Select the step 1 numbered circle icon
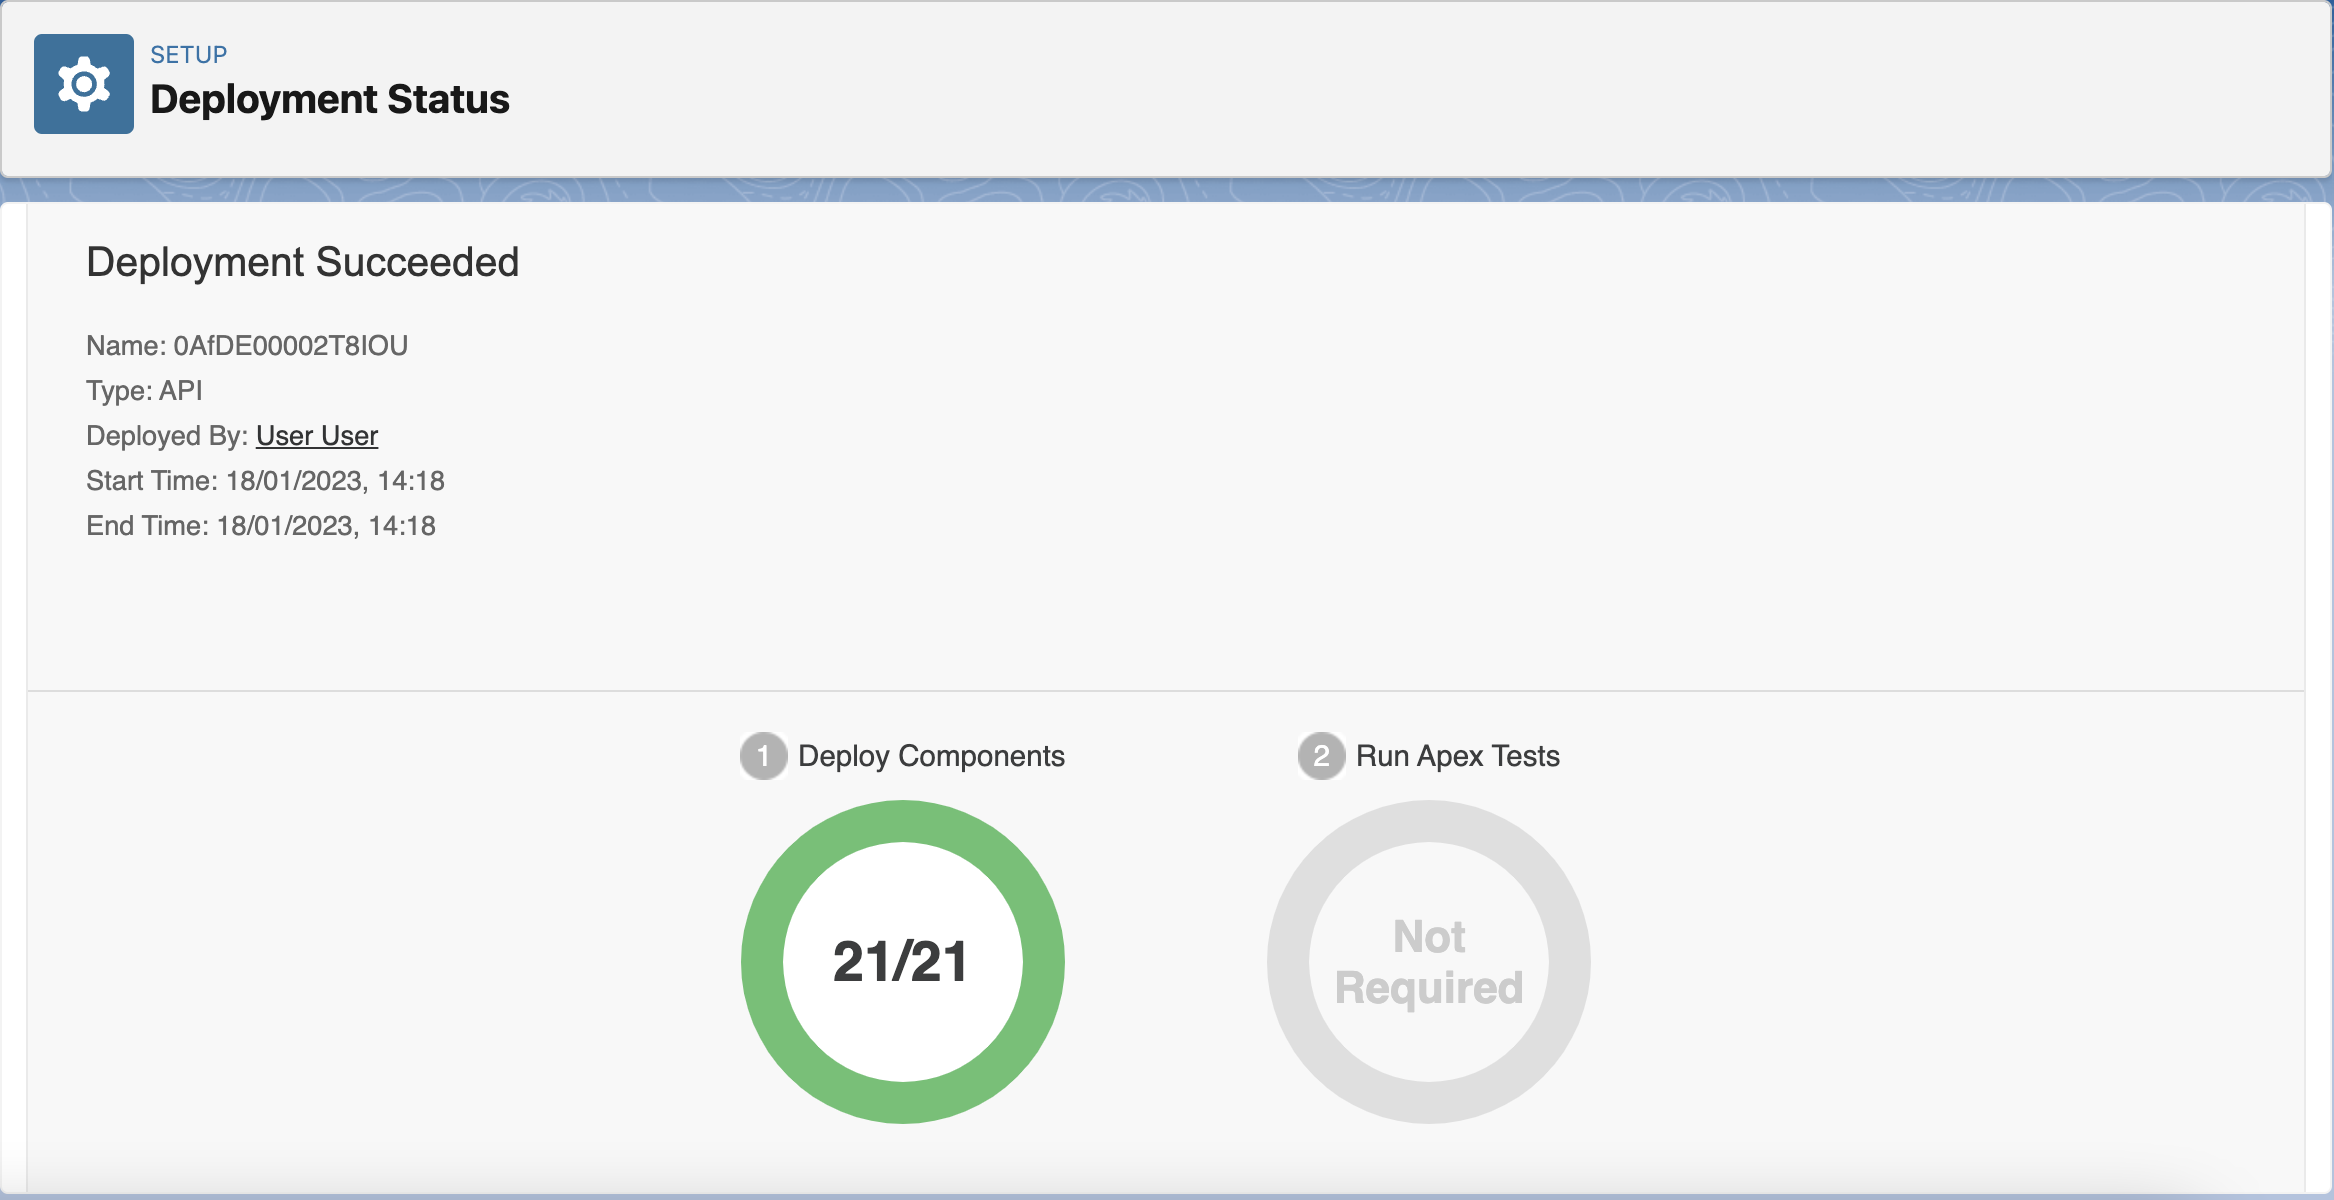 tap(764, 757)
